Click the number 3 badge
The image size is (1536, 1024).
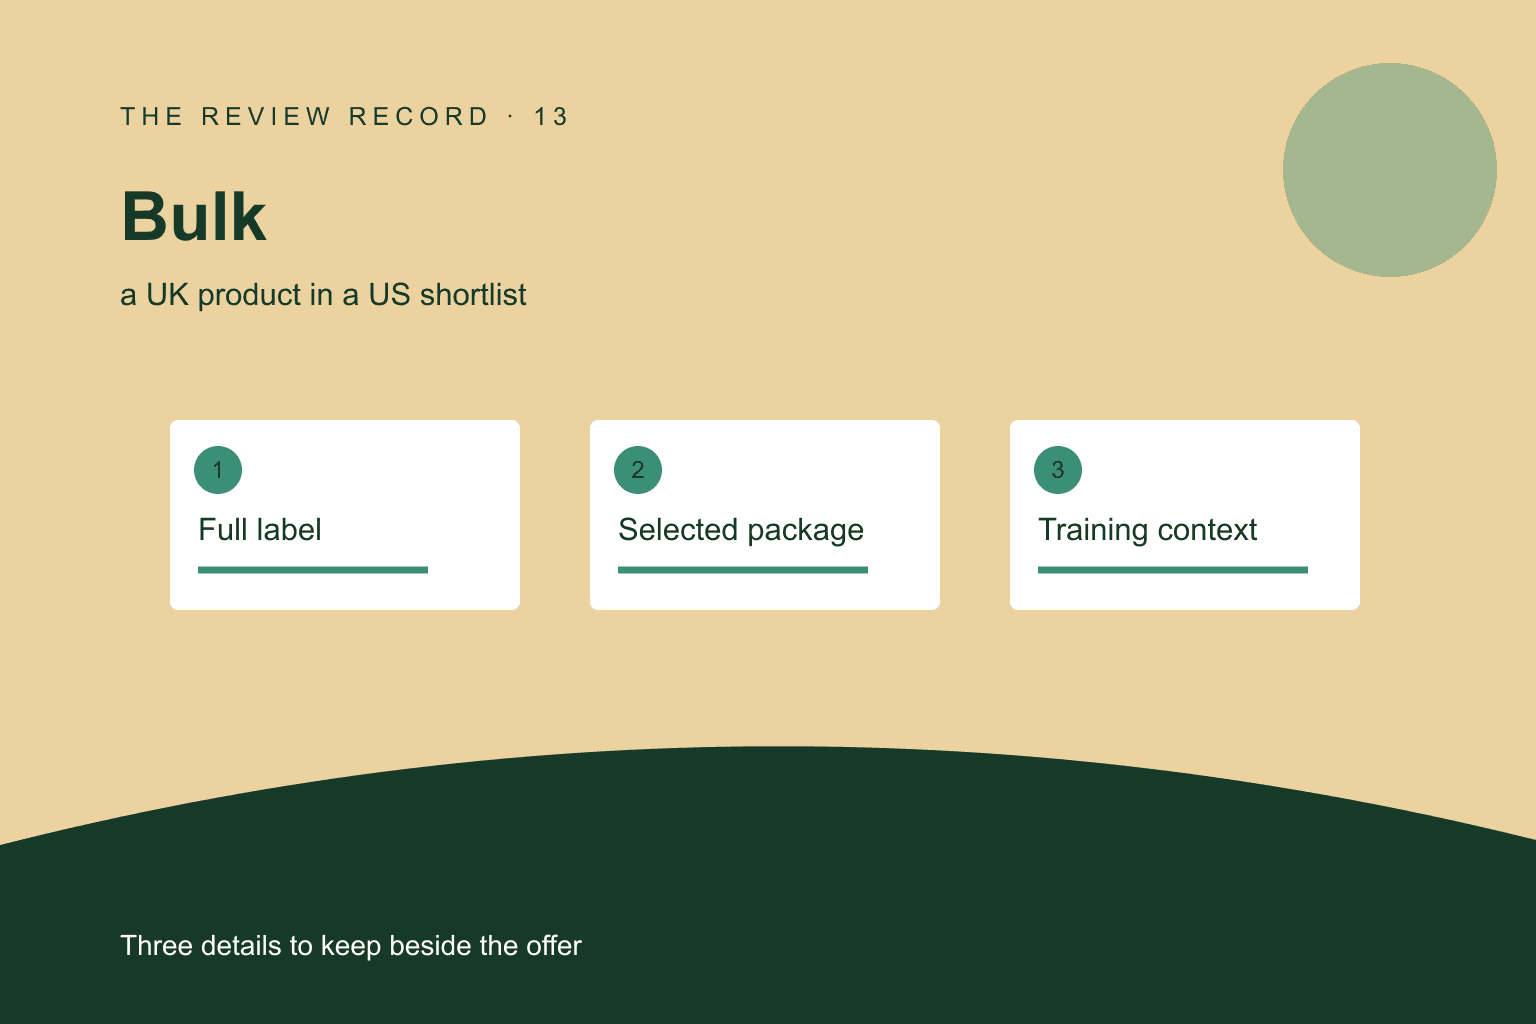pyautogui.click(x=1058, y=470)
